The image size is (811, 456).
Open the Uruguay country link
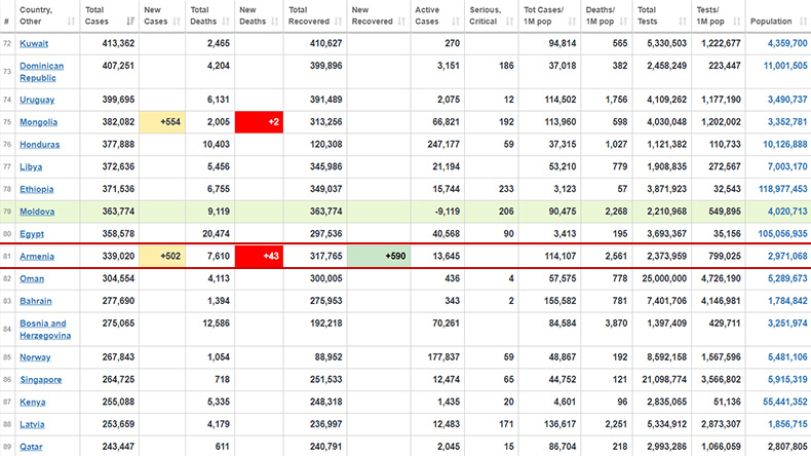pyautogui.click(x=37, y=100)
